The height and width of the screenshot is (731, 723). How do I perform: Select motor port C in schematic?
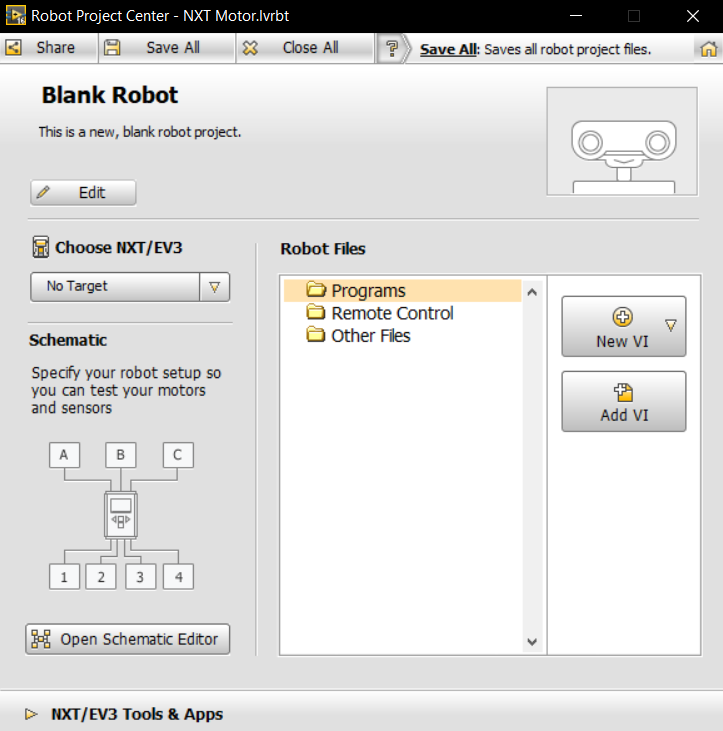[178, 455]
